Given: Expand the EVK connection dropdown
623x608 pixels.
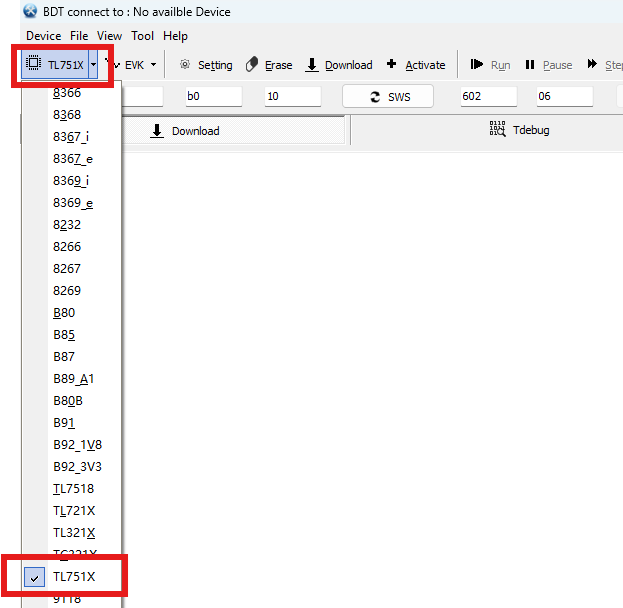Looking at the screenshot, I should tap(153, 65).
